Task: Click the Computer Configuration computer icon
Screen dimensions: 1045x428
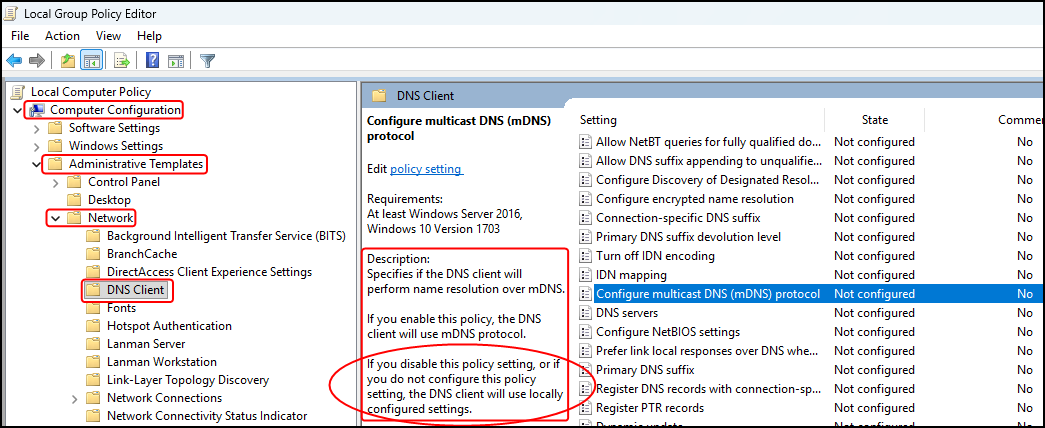Action: [37, 110]
